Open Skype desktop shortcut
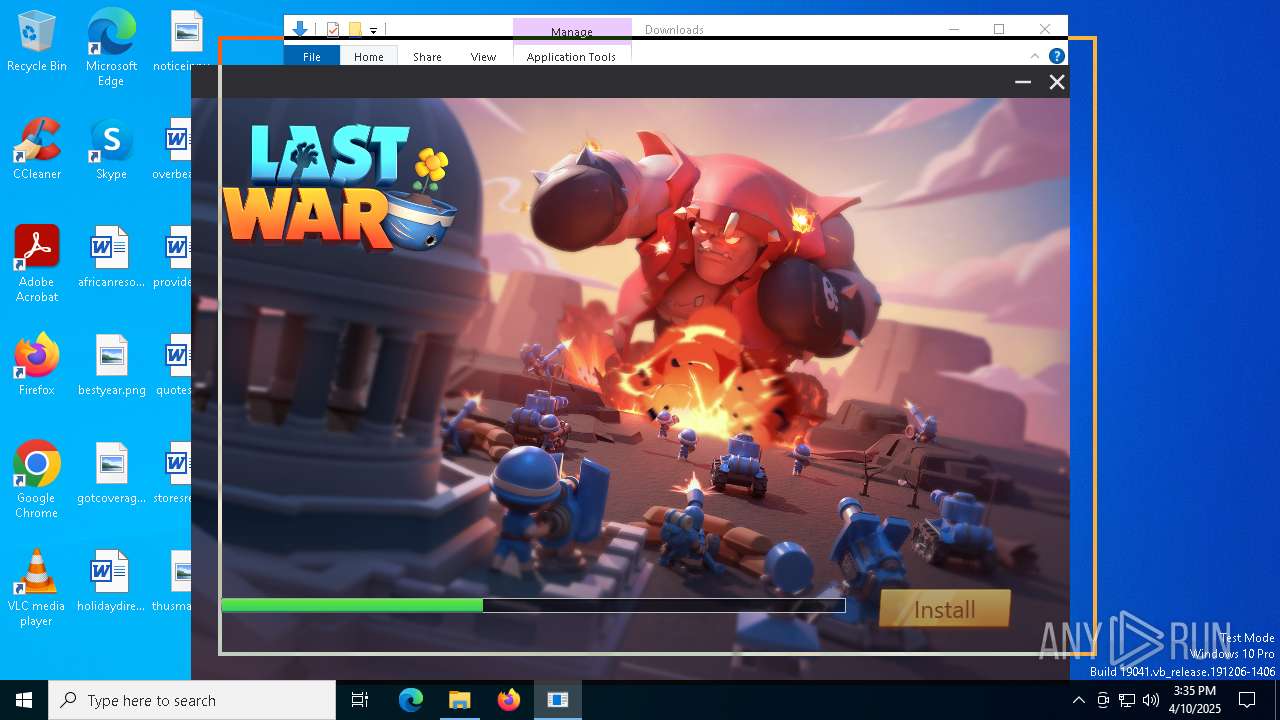This screenshot has width=1280, height=720. [x=111, y=150]
